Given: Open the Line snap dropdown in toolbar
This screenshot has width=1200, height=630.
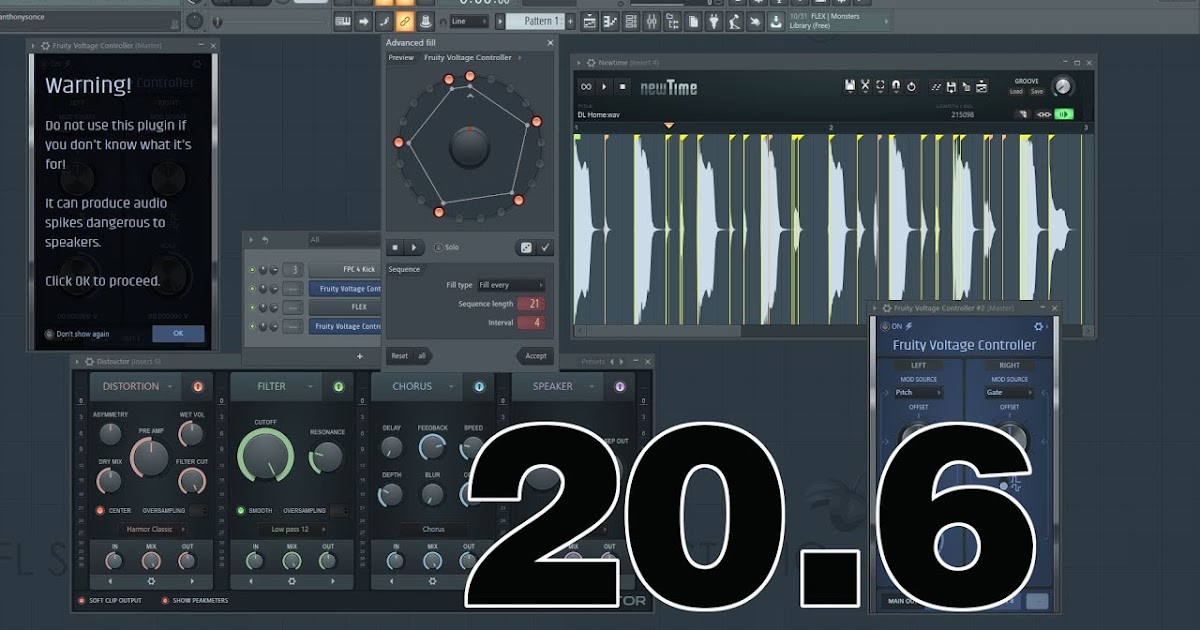Looking at the screenshot, I should [x=468, y=21].
